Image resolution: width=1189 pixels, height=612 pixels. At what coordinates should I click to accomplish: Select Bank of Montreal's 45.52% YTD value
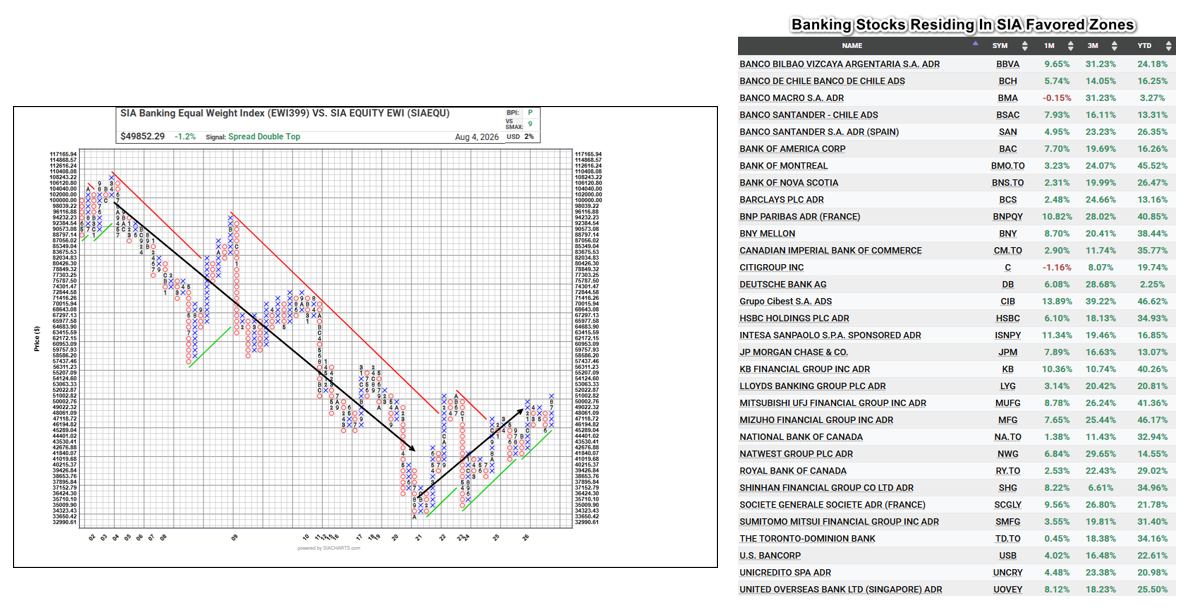[1152, 165]
